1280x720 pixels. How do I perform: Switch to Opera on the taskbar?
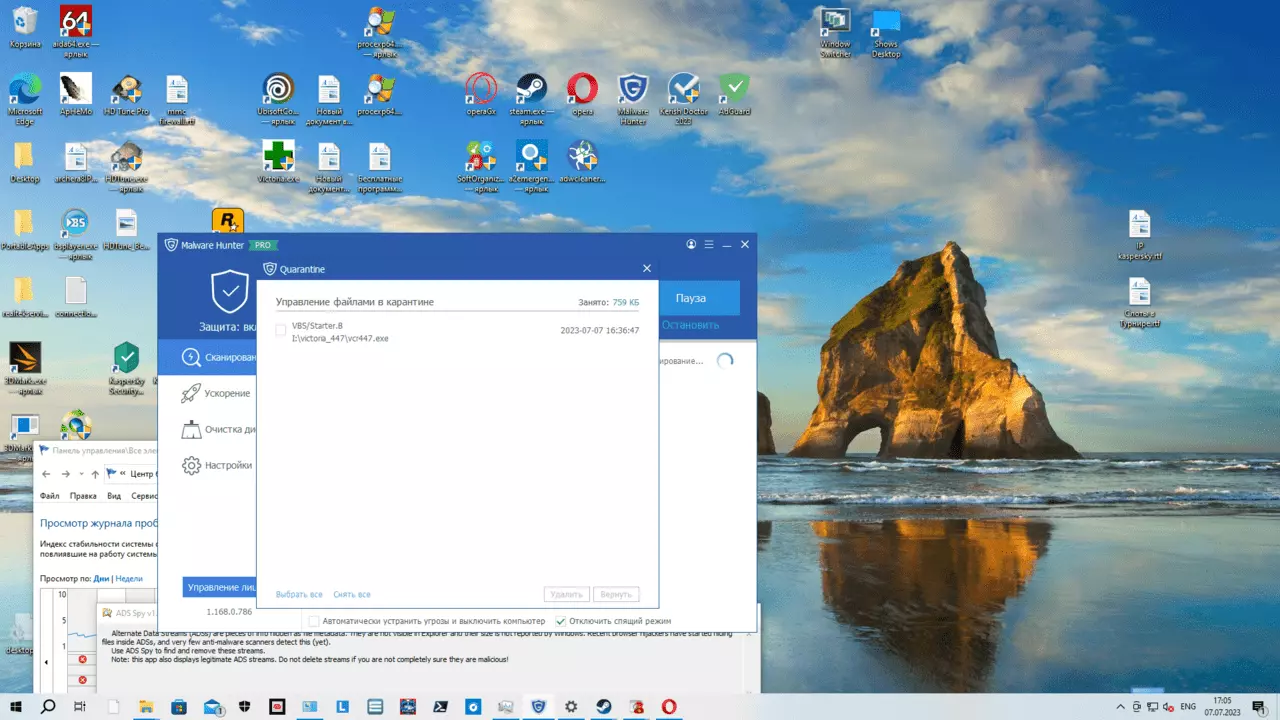668,706
